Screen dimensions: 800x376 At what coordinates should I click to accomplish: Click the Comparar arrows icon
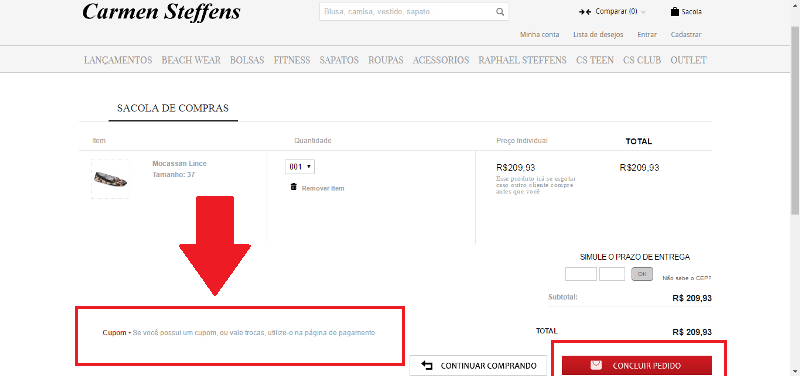585,12
